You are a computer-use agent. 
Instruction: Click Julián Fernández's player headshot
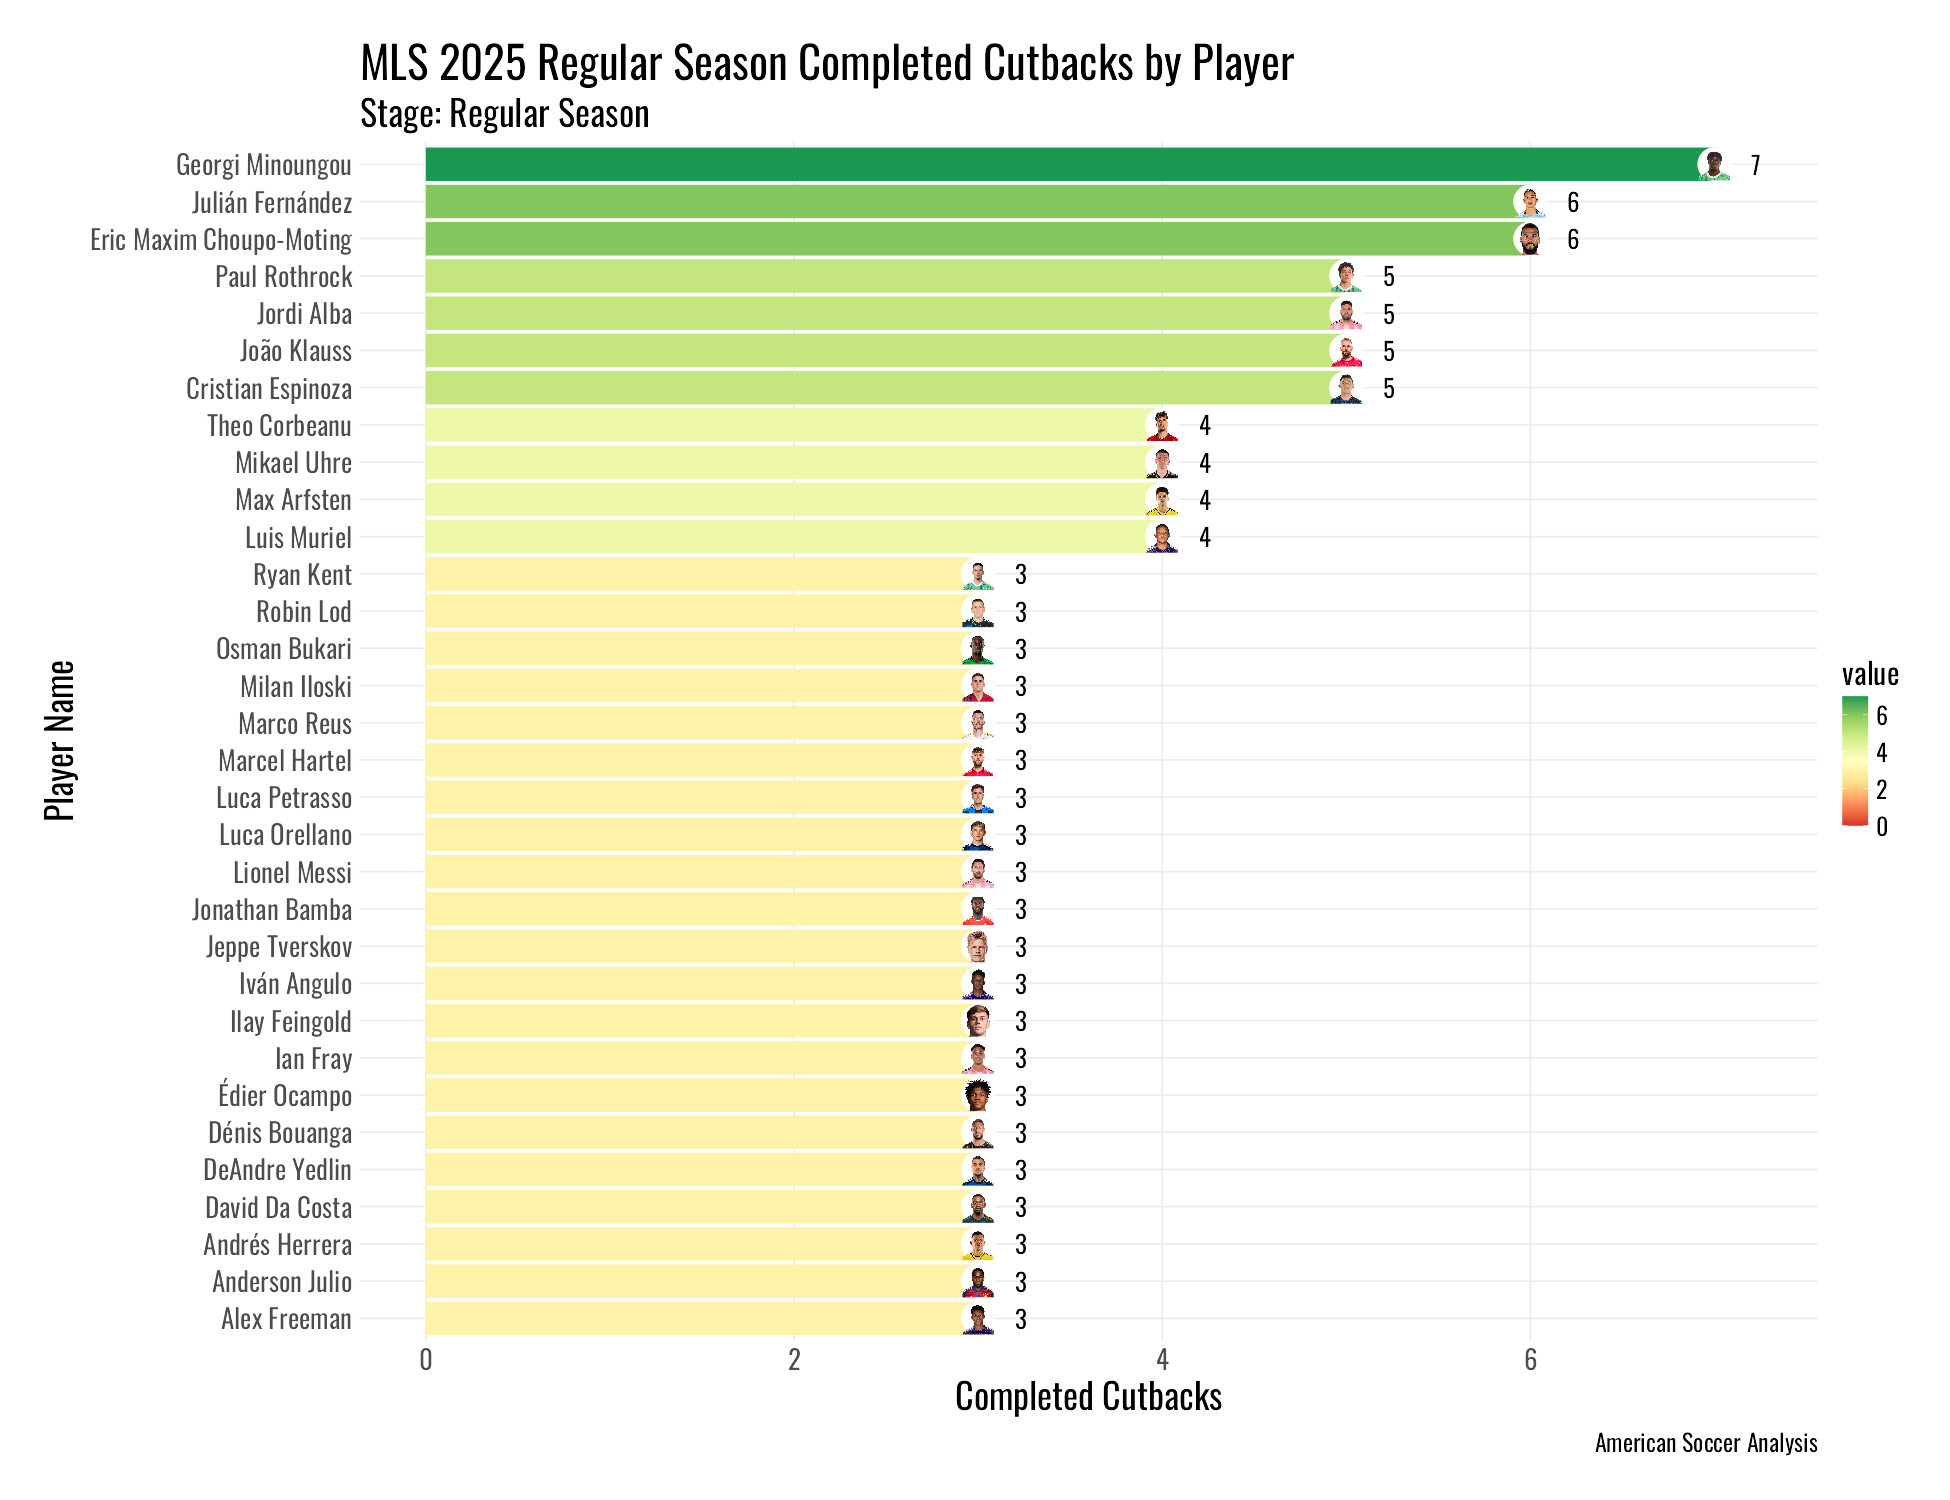click(x=1529, y=202)
